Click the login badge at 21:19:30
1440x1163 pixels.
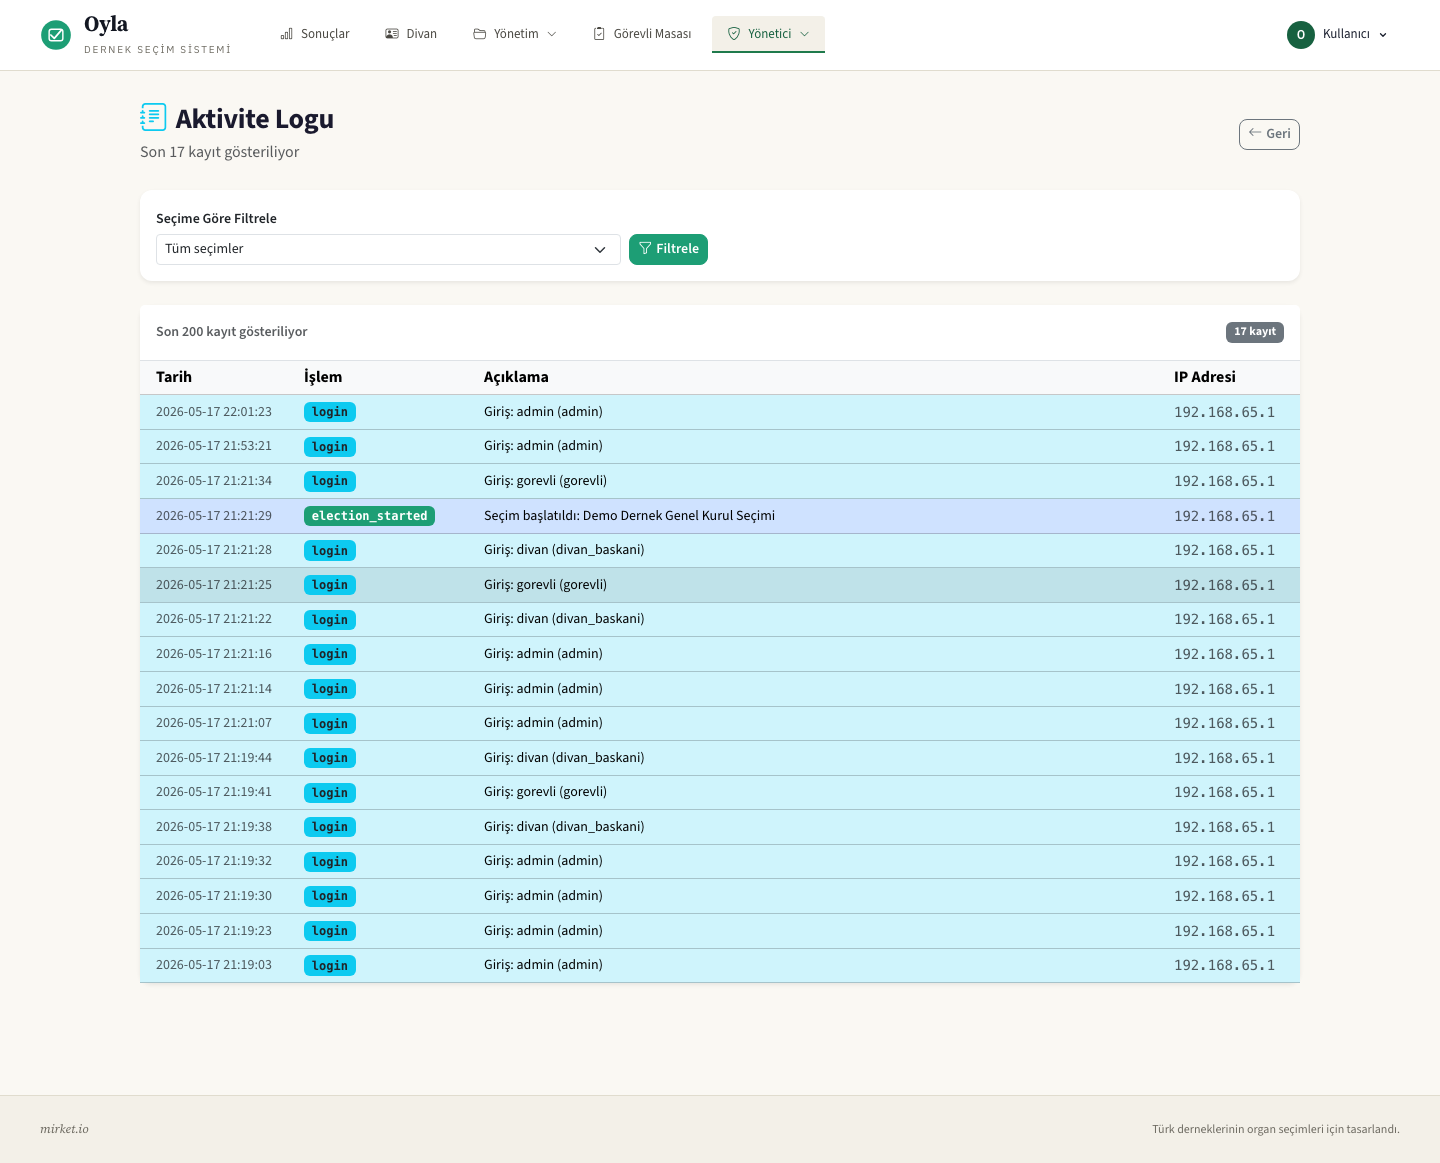pyautogui.click(x=330, y=896)
